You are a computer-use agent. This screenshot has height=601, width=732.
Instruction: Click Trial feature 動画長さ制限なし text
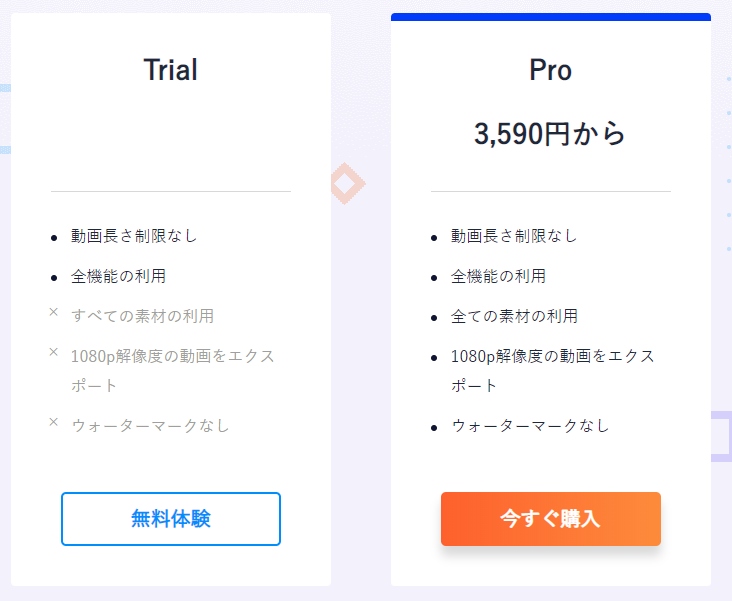click(x=134, y=236)
